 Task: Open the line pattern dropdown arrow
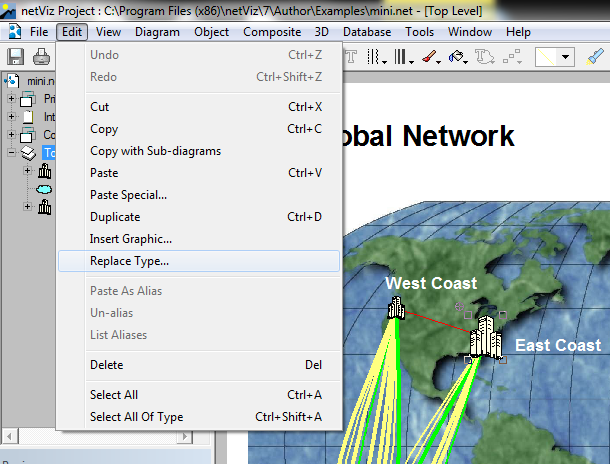567,57
